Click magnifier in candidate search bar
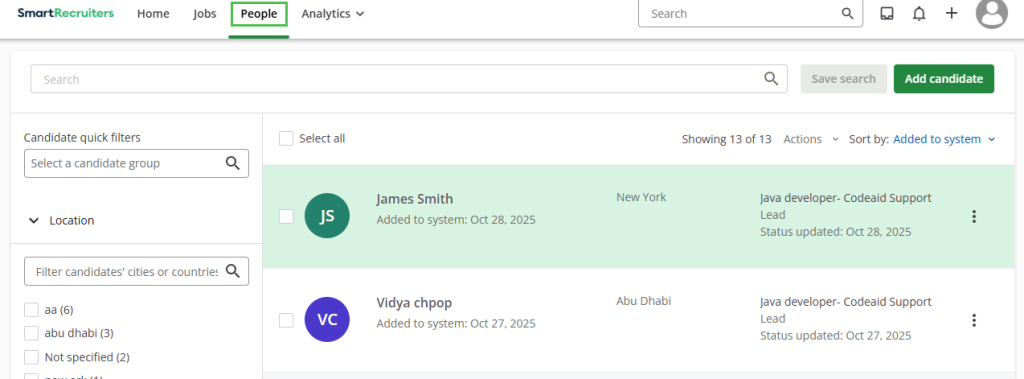Image resolution: width=1024 pixels, height=379 pixels. click(x=771, y=79)
